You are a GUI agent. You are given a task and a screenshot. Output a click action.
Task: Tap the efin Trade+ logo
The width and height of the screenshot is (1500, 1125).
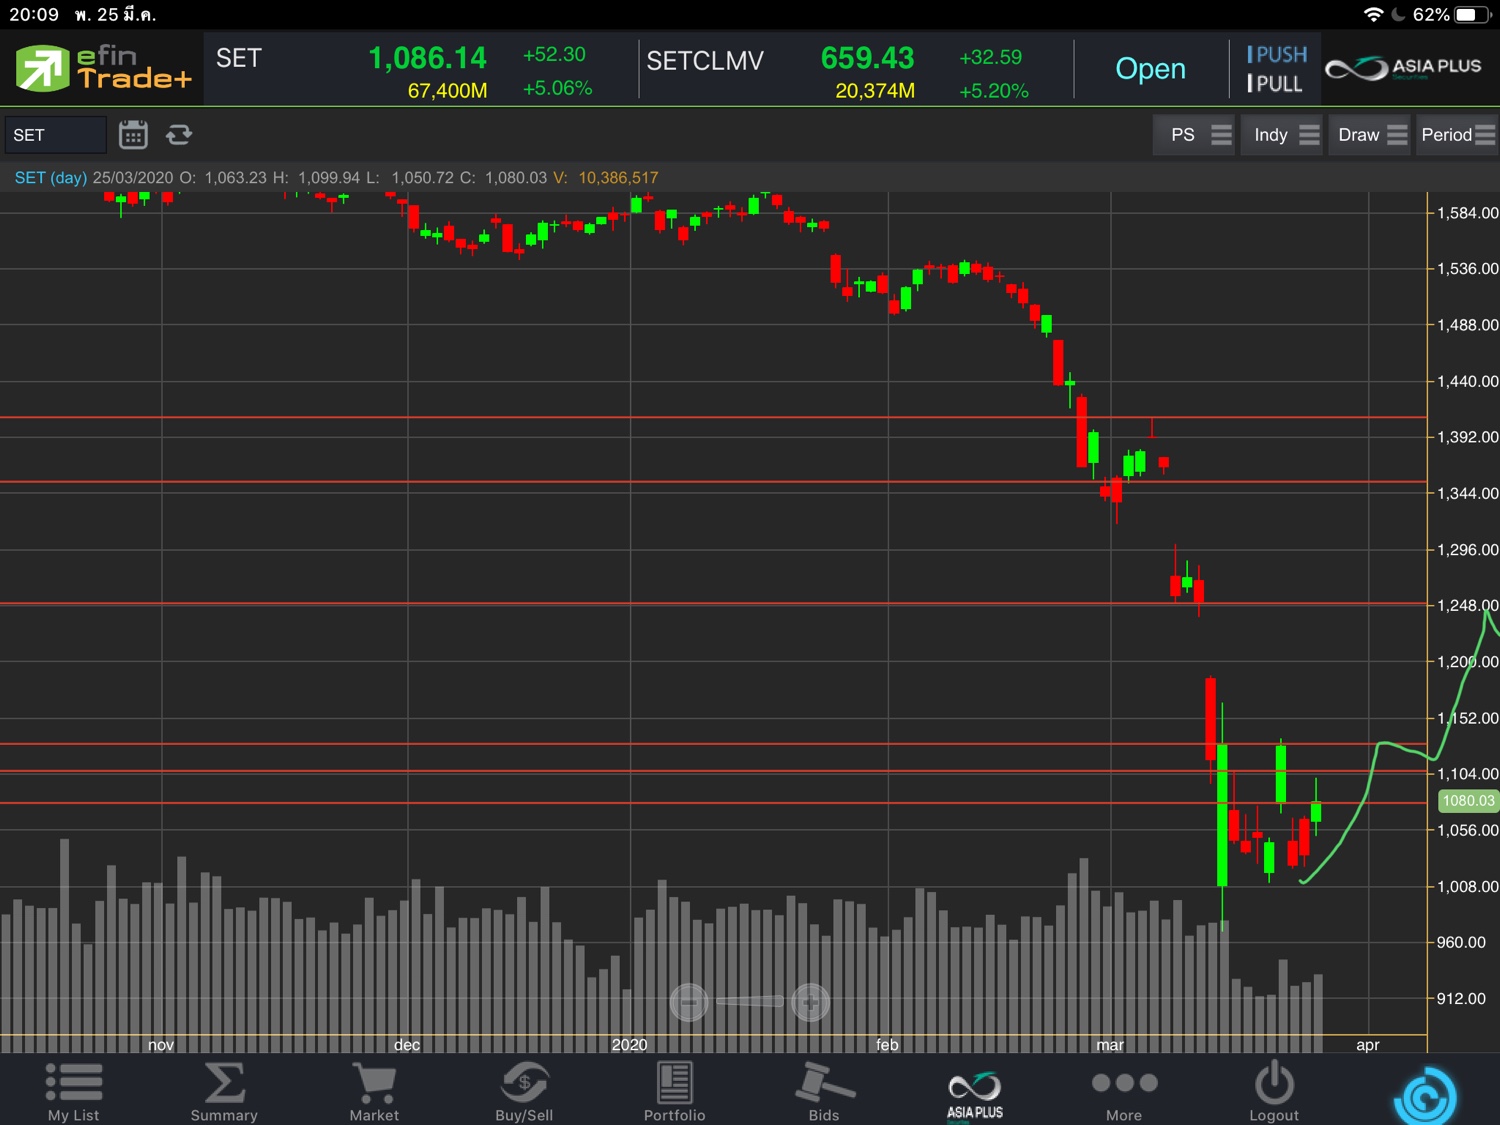pos(102,68)
